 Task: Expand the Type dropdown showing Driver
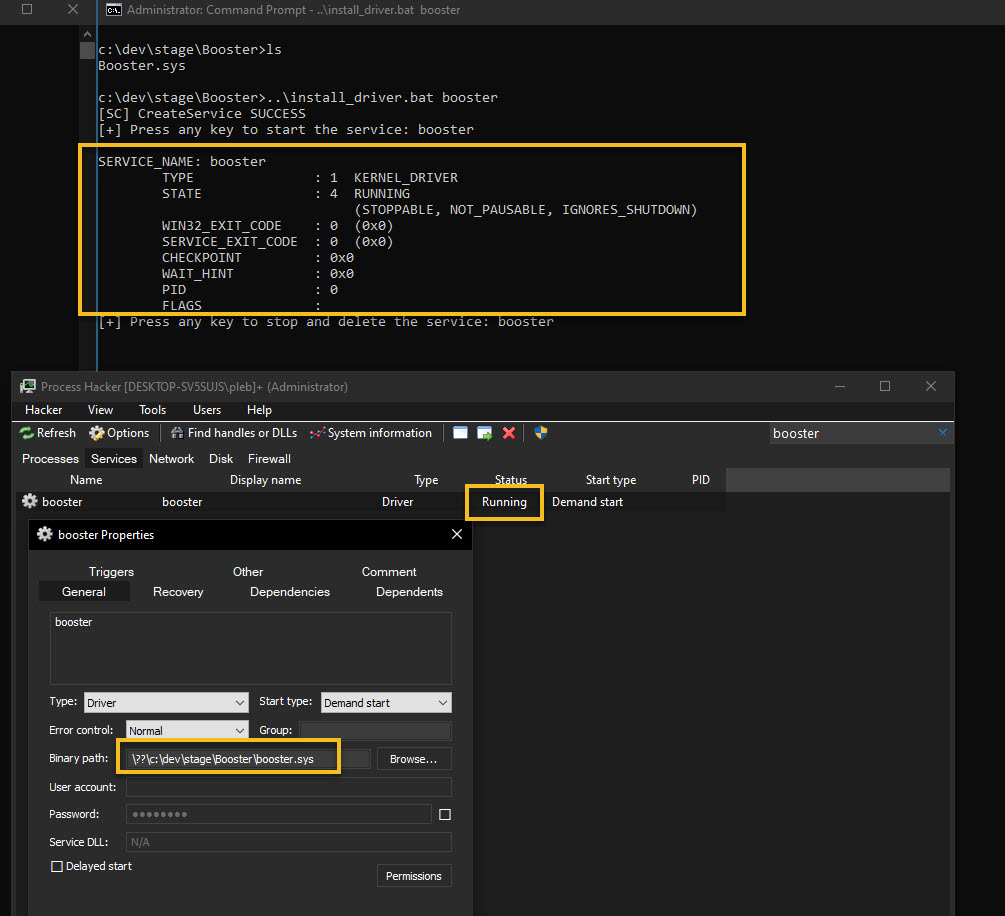pos(166,703)
